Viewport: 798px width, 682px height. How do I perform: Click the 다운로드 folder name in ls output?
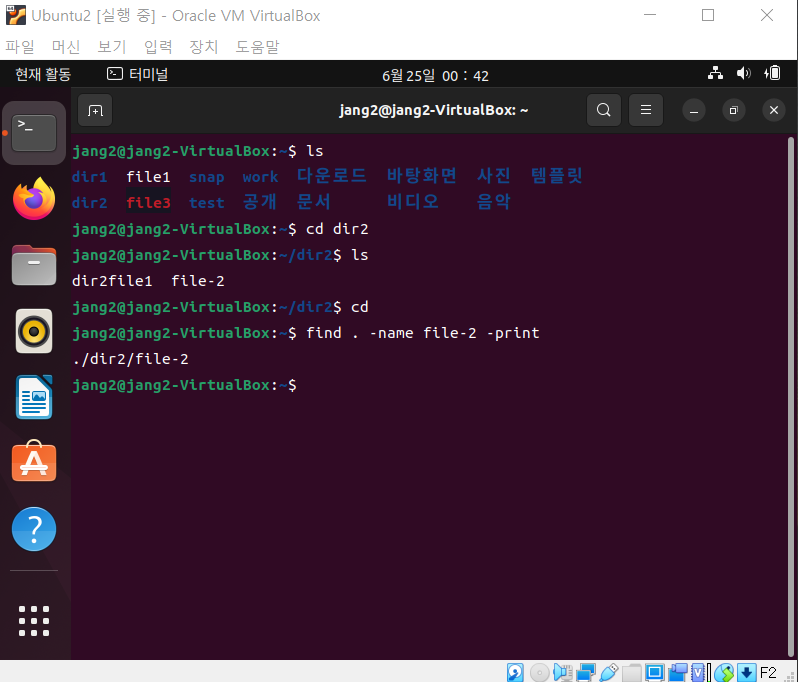pos(331,176)
